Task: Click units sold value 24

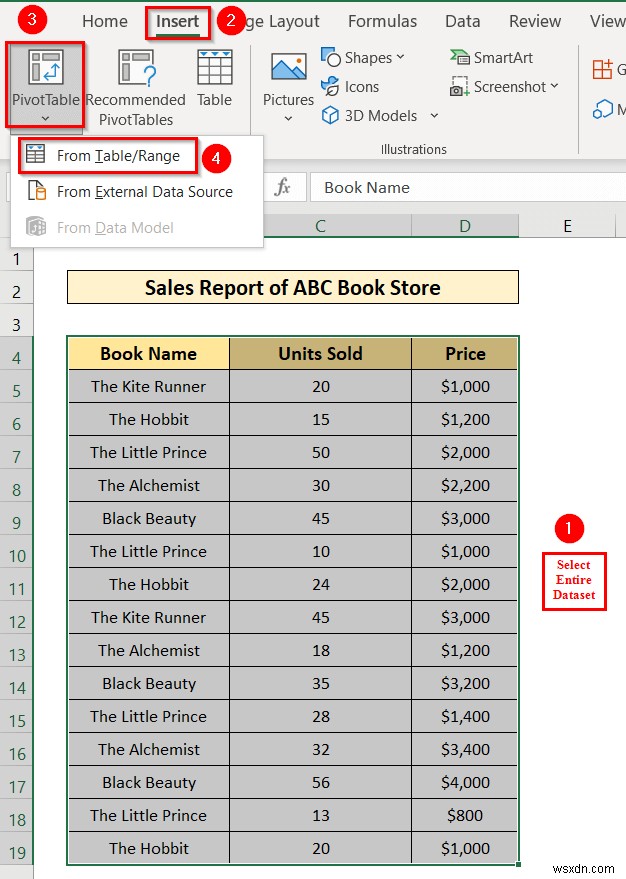Action: pos(320,584)
